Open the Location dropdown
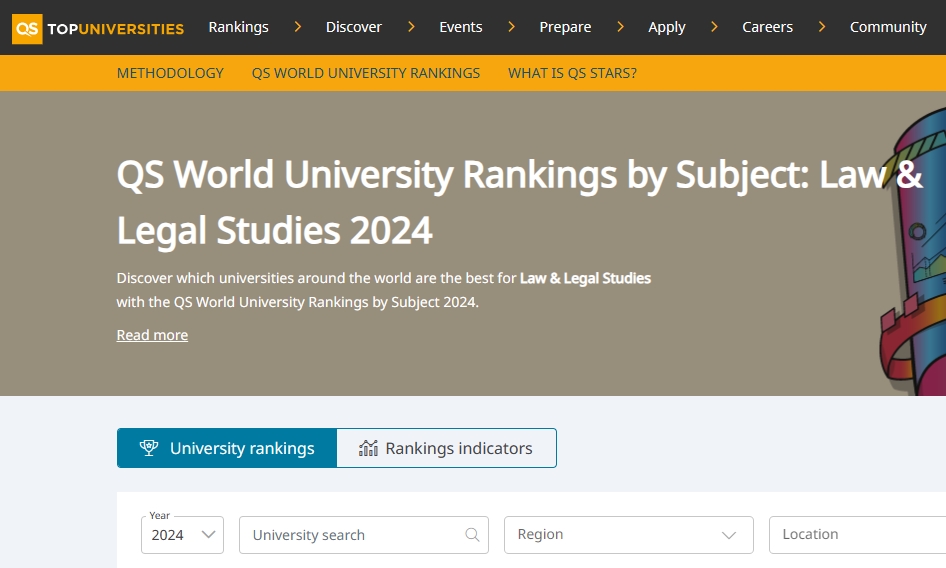This screenshot has width=946, height=568. pyautogui.click(x=857, y=535)
